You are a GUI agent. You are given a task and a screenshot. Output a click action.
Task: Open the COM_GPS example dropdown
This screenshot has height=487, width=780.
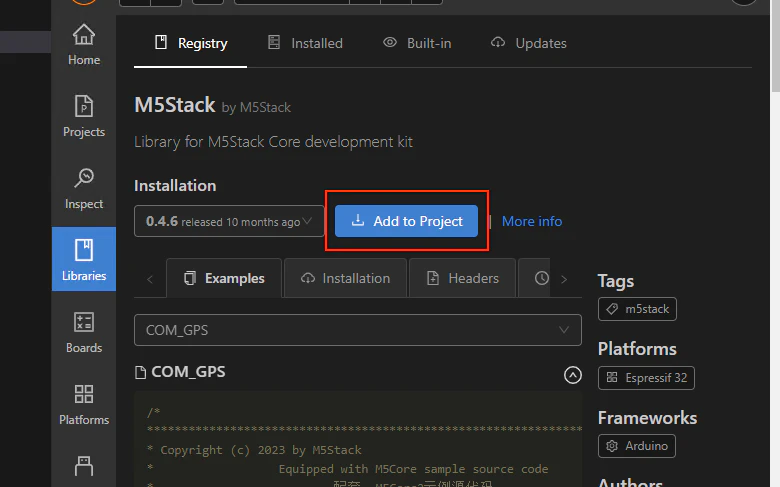tap(358, 330)
